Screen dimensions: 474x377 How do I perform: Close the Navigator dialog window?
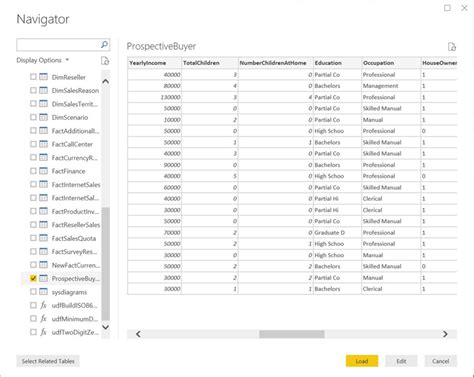tap(464, 8)
